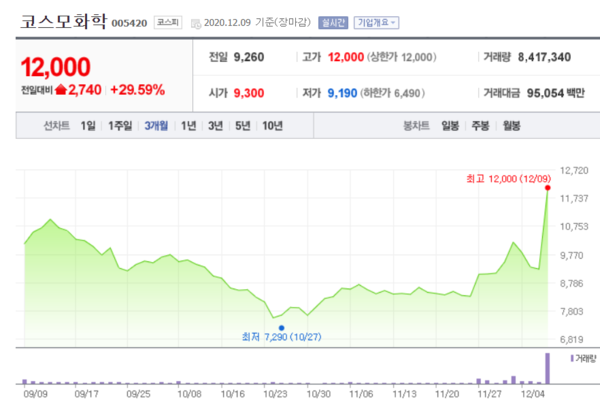The image size is (600, 407).
Task: Click the current price 12,000 in large red
Action: click(56, 67)
